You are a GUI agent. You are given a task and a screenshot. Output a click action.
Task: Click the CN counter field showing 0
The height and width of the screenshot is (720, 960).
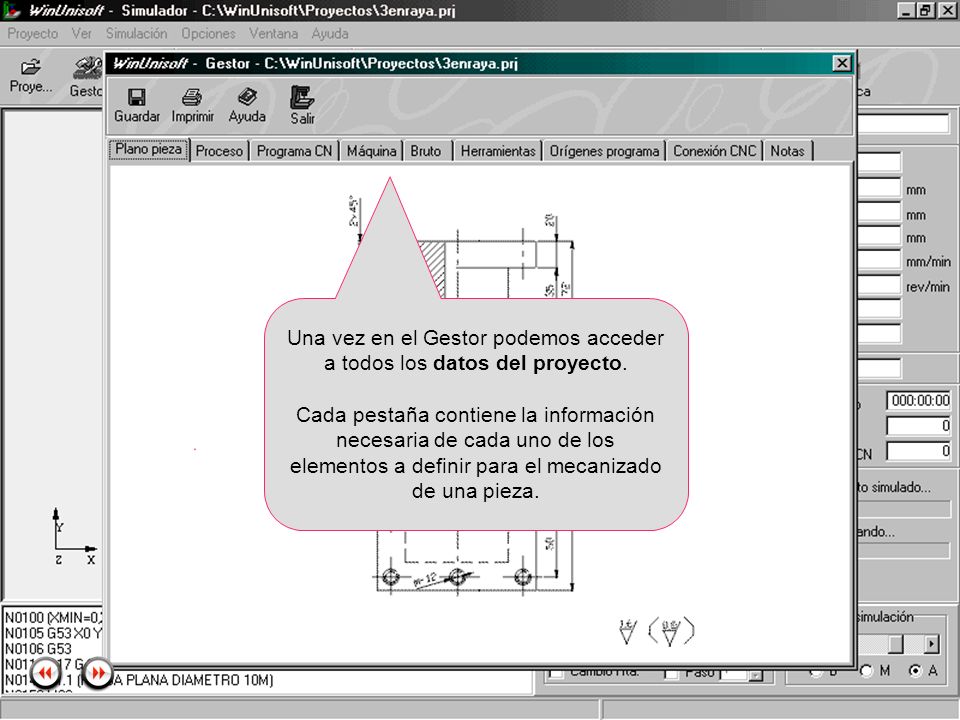pos(919,452)
